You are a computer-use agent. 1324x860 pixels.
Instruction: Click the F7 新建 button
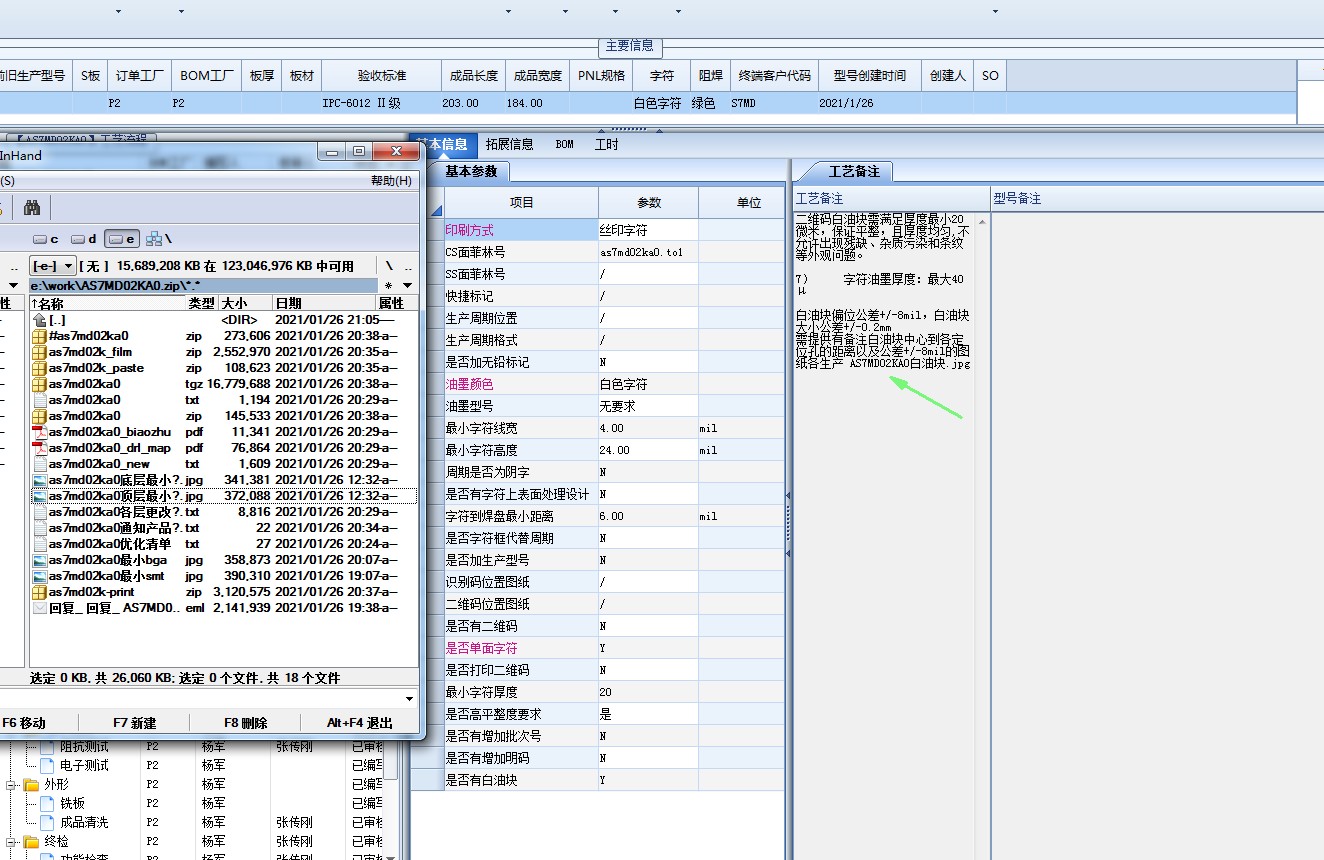(x=134, y=722)
